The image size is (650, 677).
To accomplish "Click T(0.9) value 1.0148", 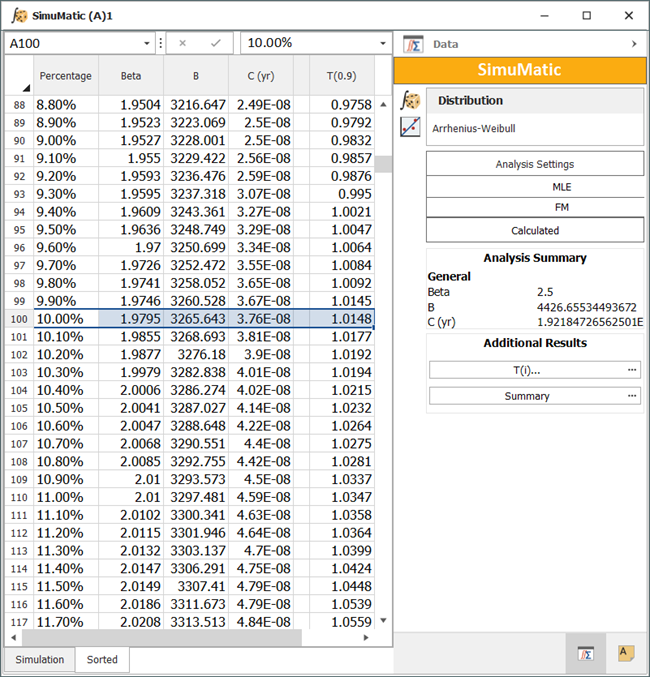I will coord(342,319).
